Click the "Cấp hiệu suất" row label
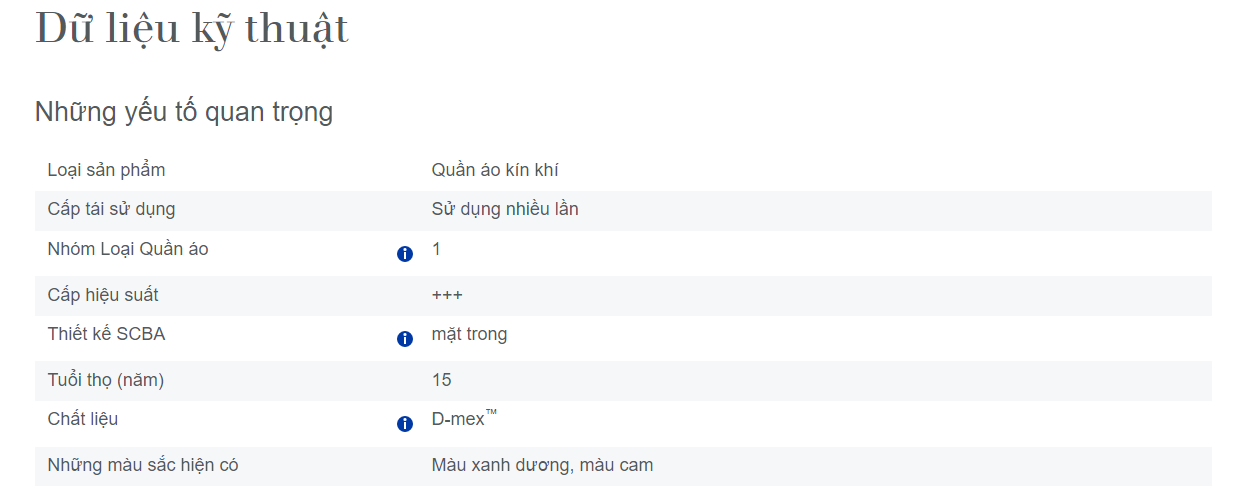 103,295
